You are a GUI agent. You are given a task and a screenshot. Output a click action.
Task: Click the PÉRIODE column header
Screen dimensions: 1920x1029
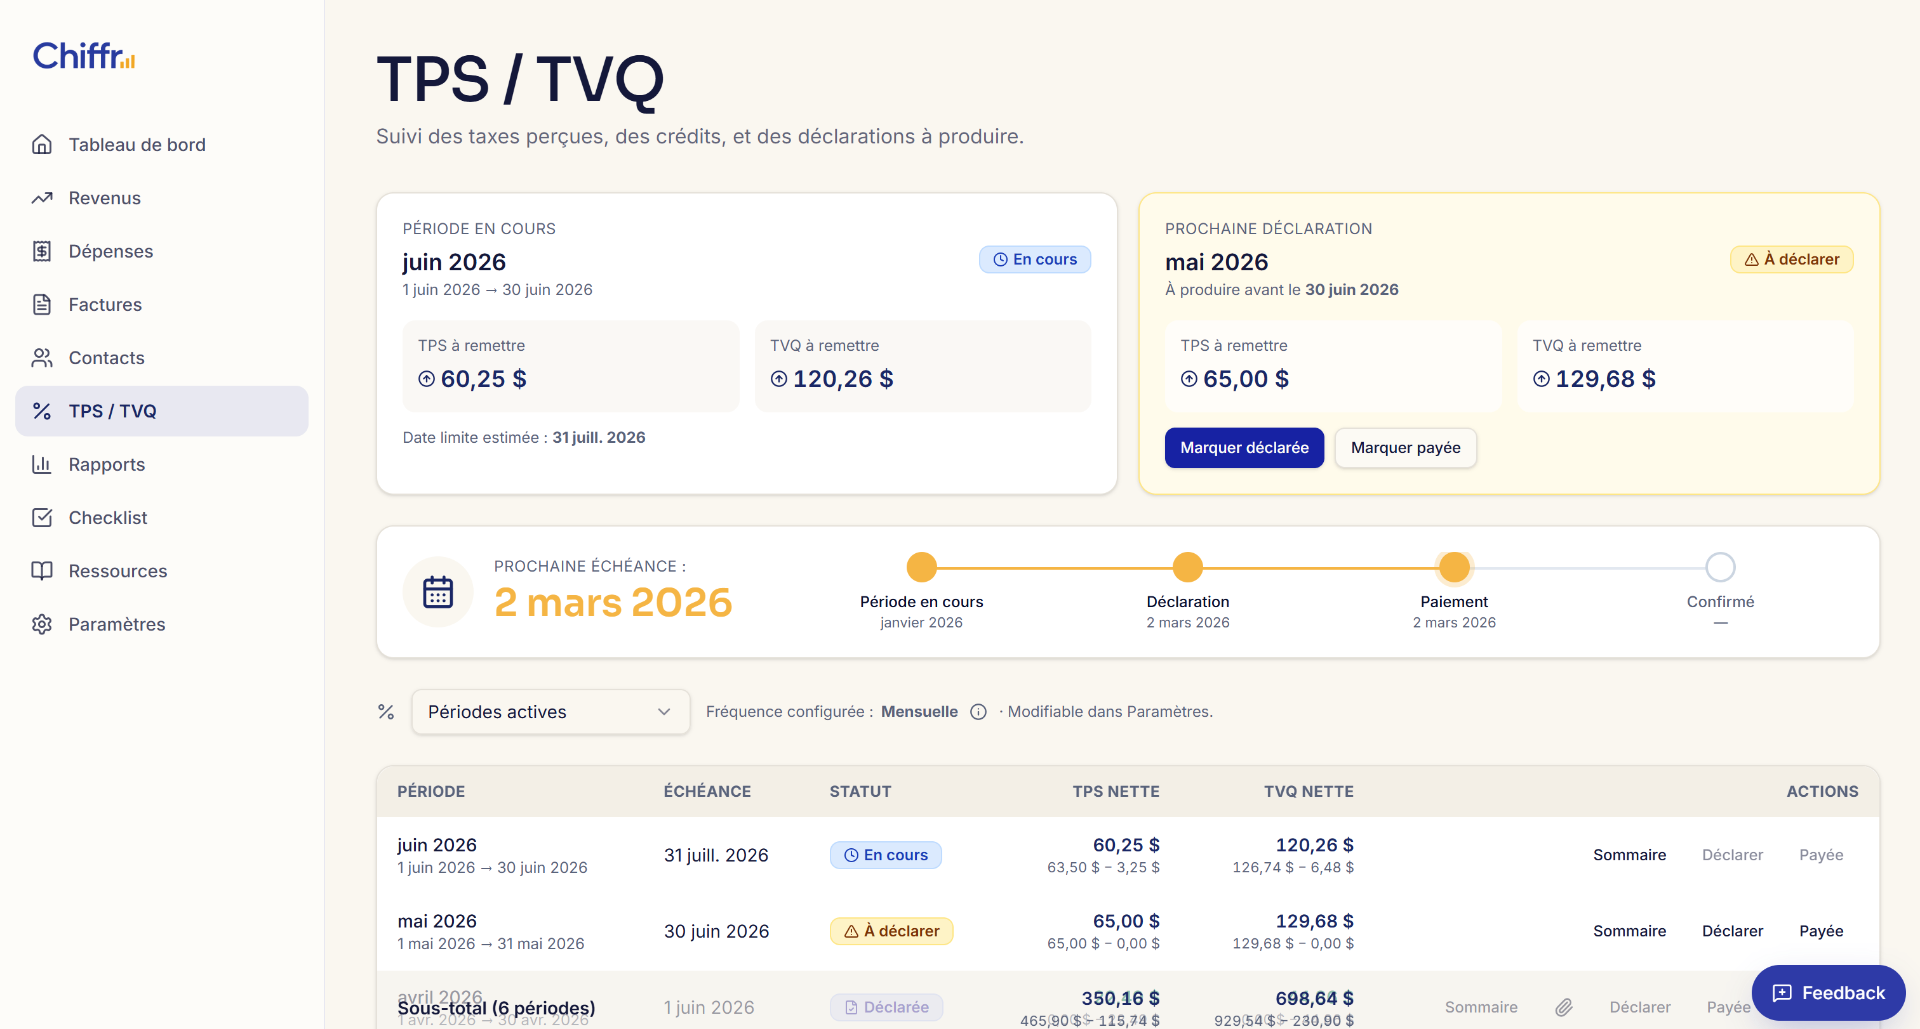pyautogui.click(x=431, y=791)
